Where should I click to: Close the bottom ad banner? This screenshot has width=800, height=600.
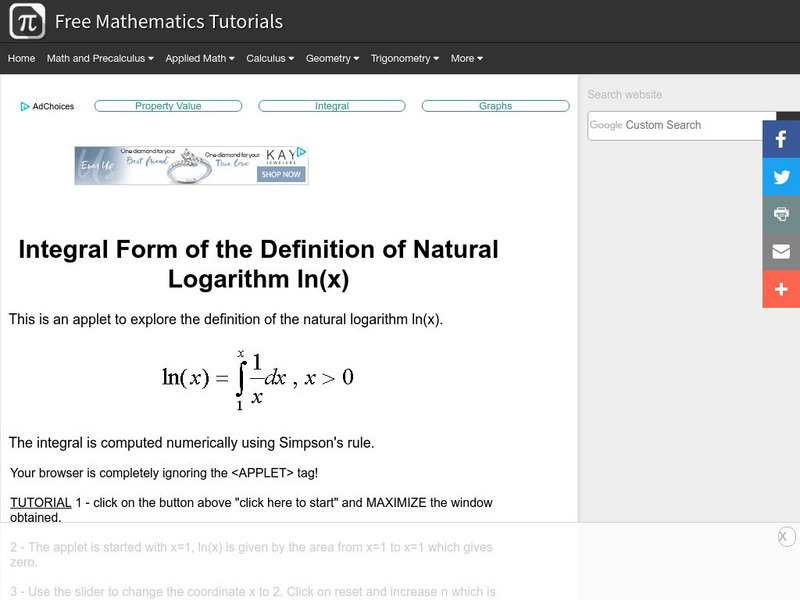tap(786, 537)
